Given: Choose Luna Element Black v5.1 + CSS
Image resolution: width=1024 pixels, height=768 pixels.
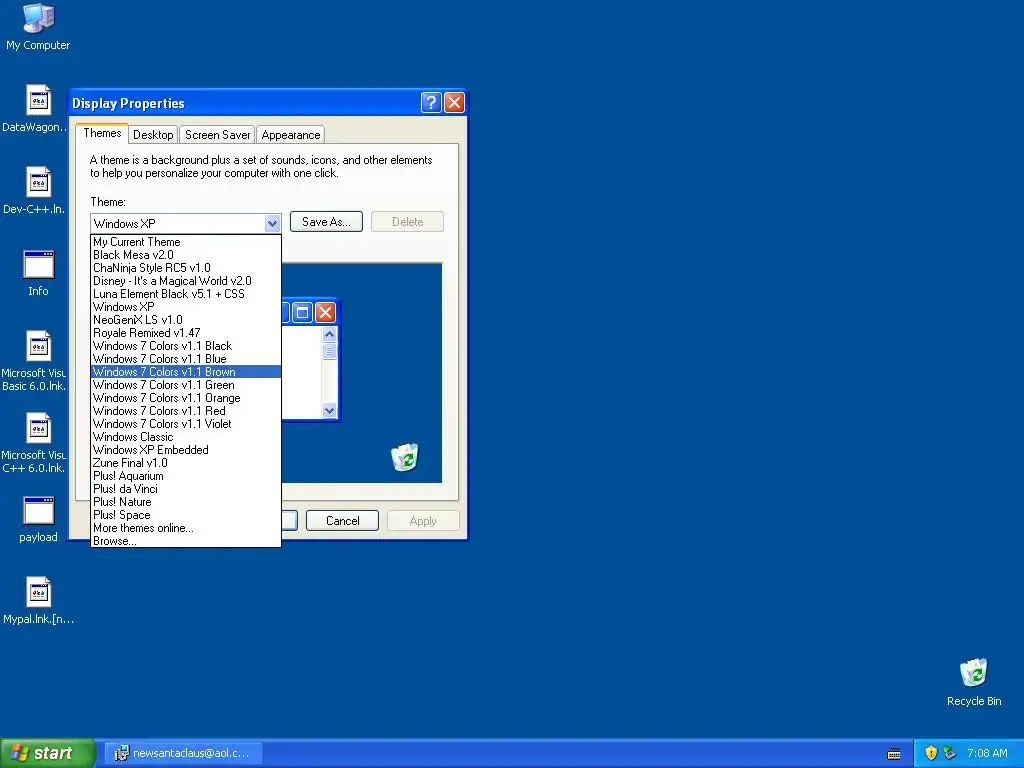Looking at the screenshot, I should [185, 294].
